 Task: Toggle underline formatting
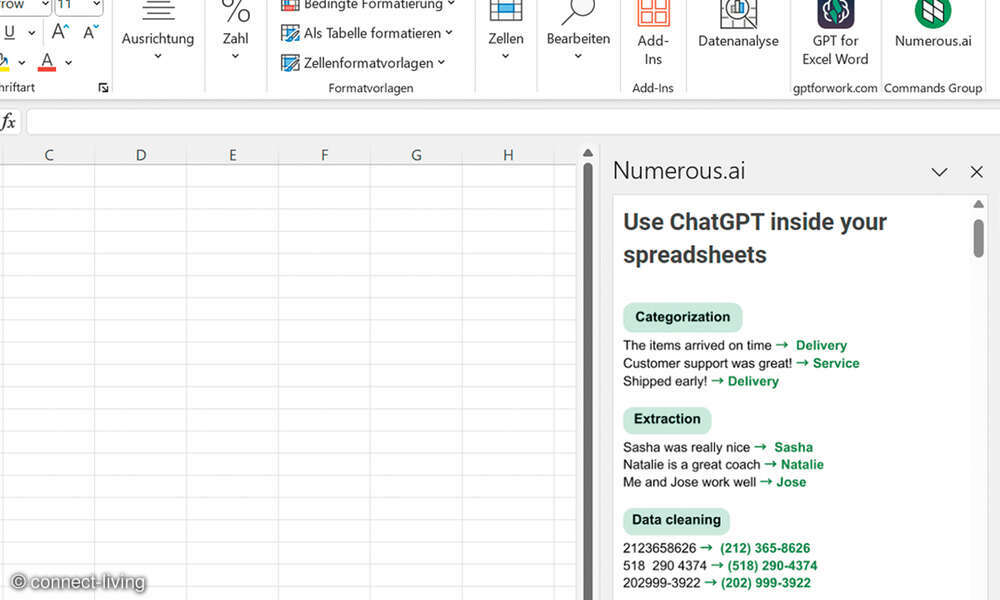[8, 31]
